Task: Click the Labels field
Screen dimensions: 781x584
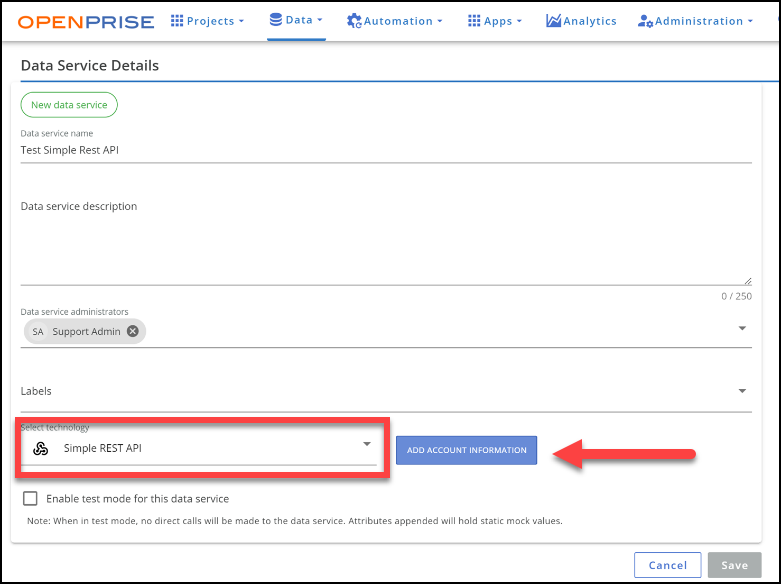Action: (x=386, y=392)
